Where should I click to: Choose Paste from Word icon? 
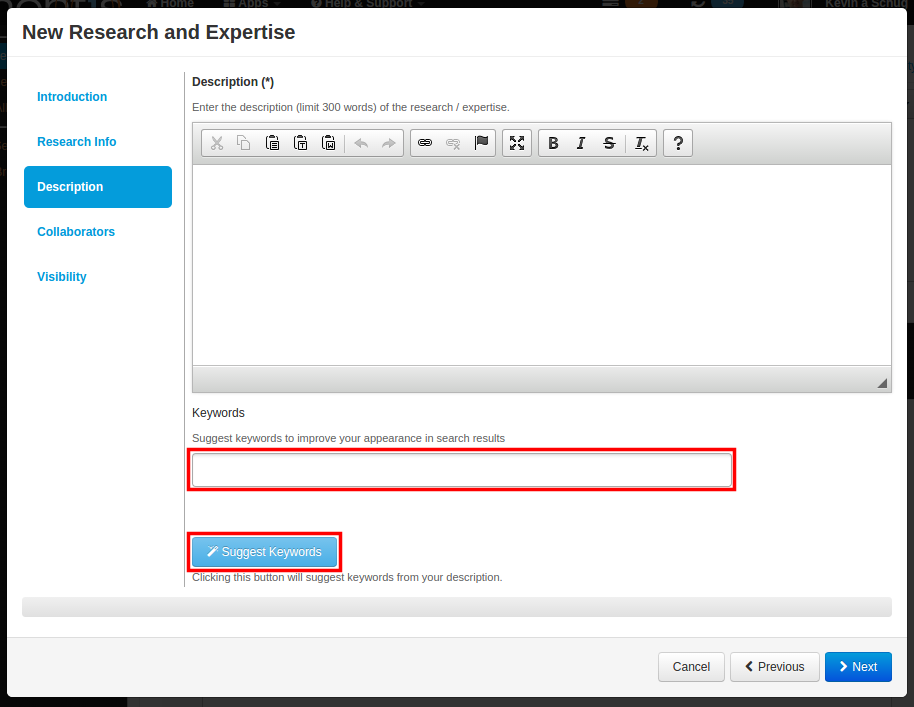[329, 143]
